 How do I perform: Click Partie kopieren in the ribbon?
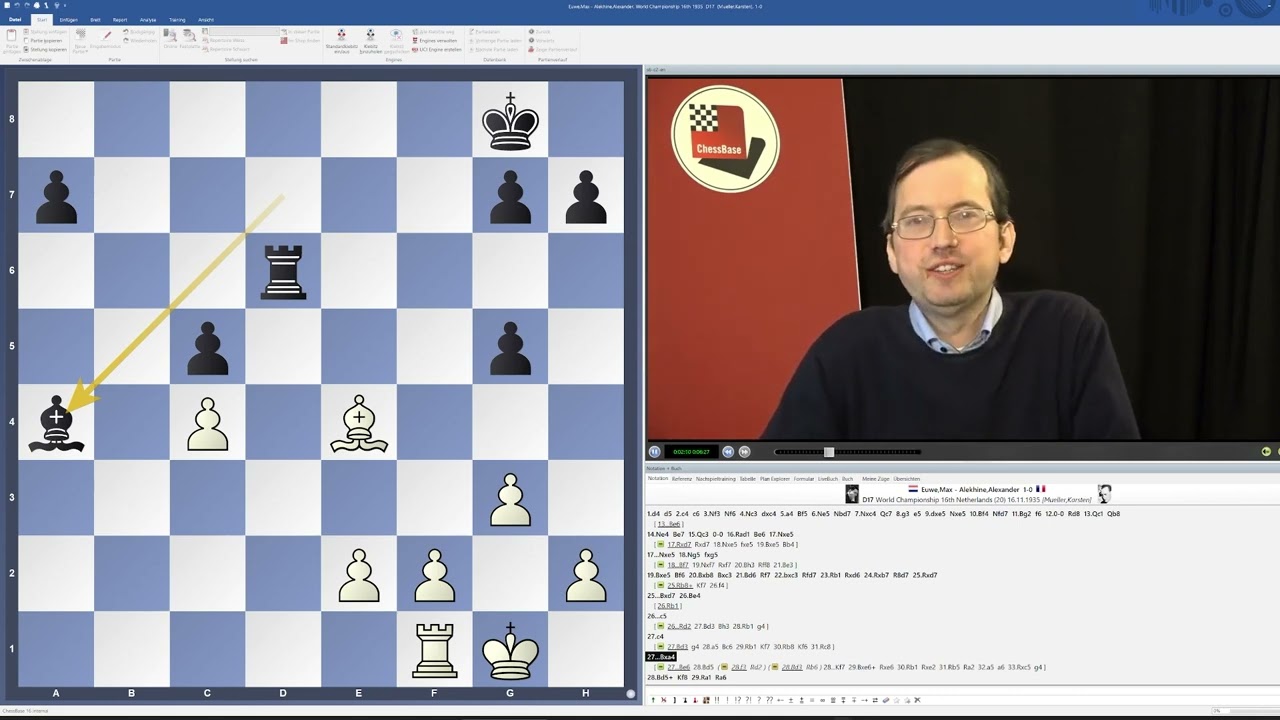(x=44, y=40)
